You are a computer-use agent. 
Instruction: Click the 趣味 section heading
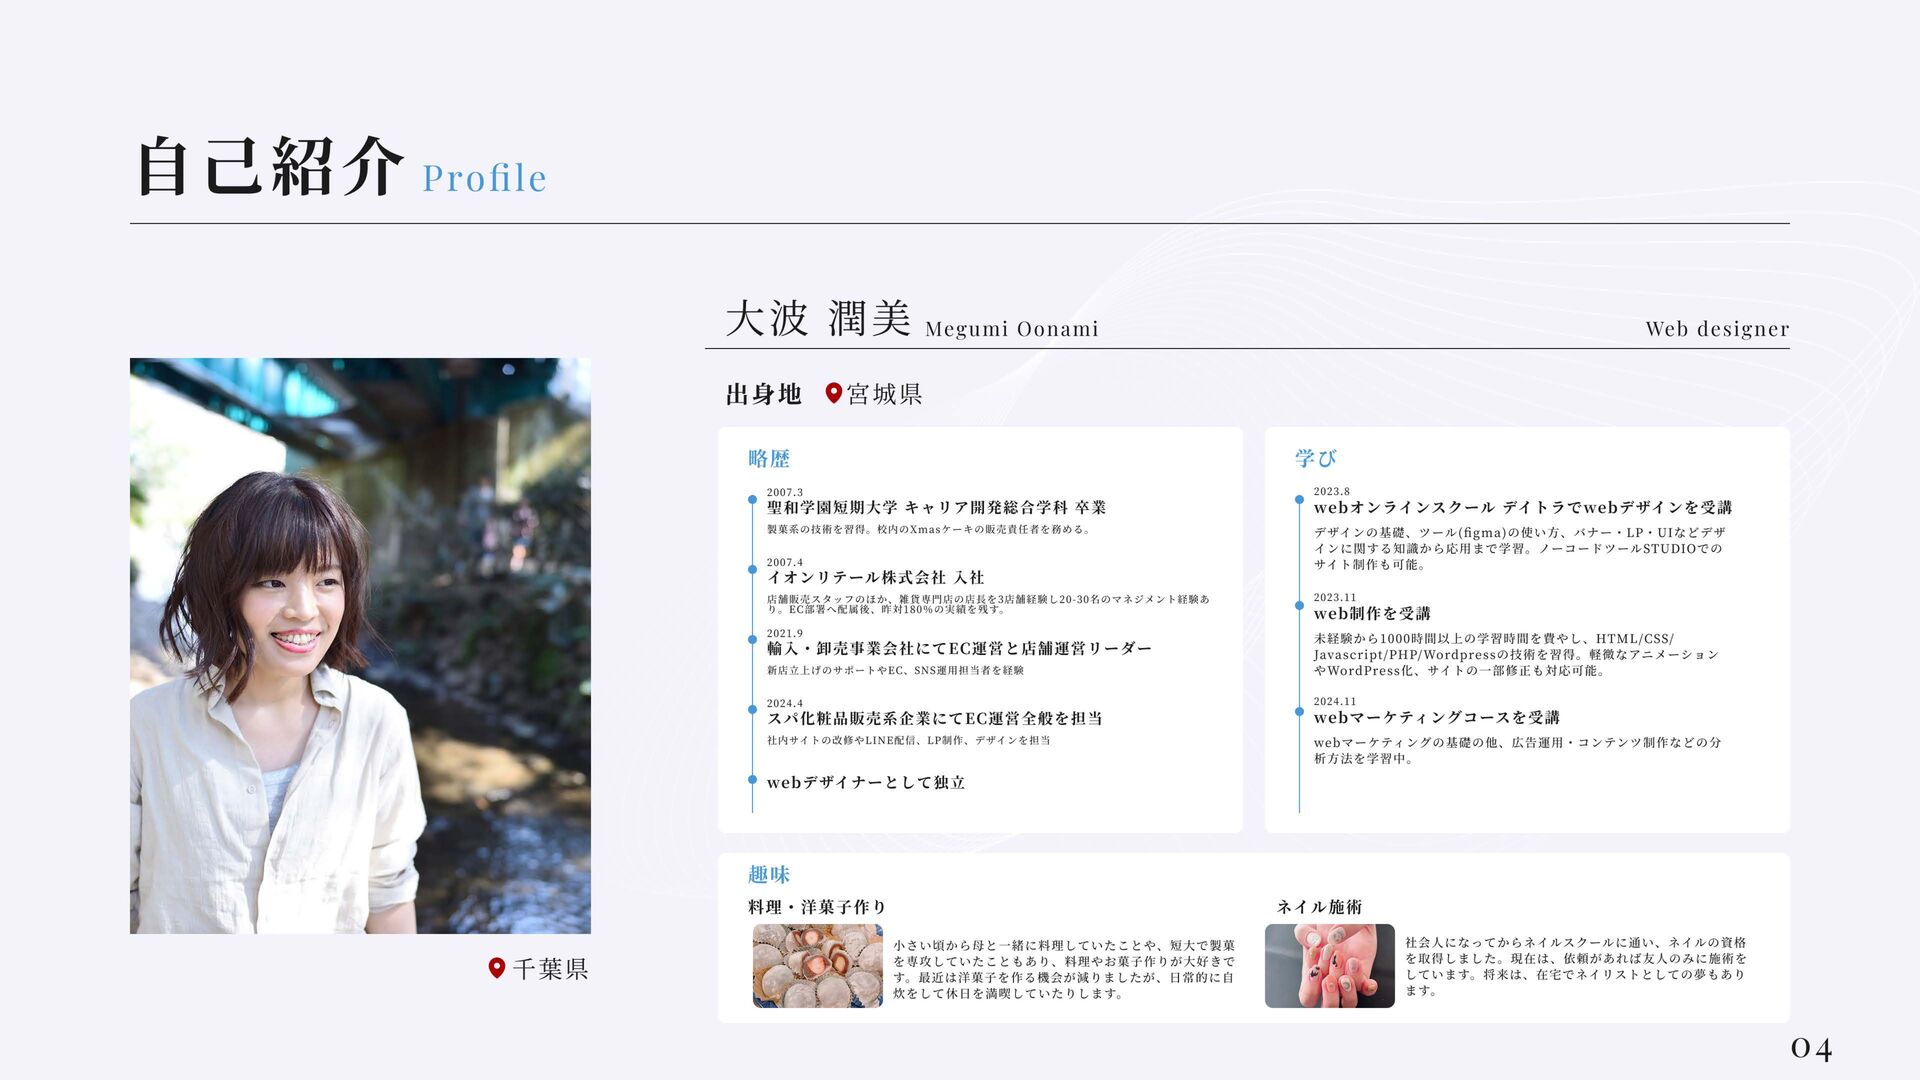click(769, 875)
